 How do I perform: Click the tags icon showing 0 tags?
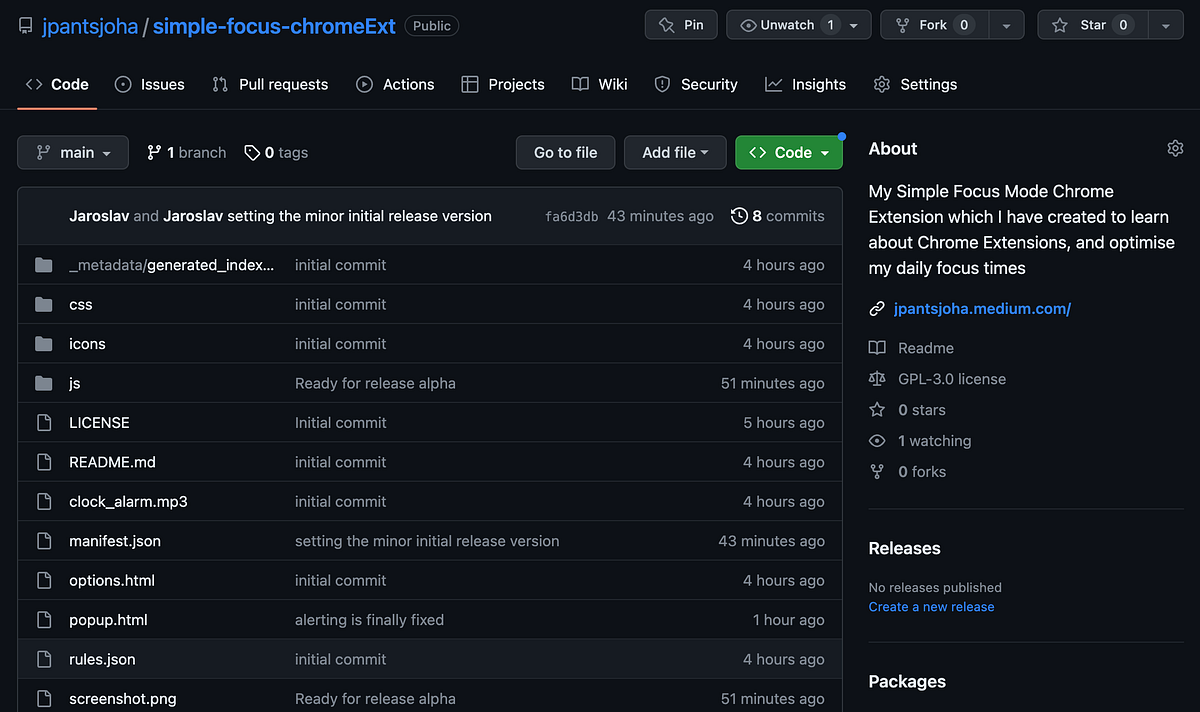tap(251, 152)
